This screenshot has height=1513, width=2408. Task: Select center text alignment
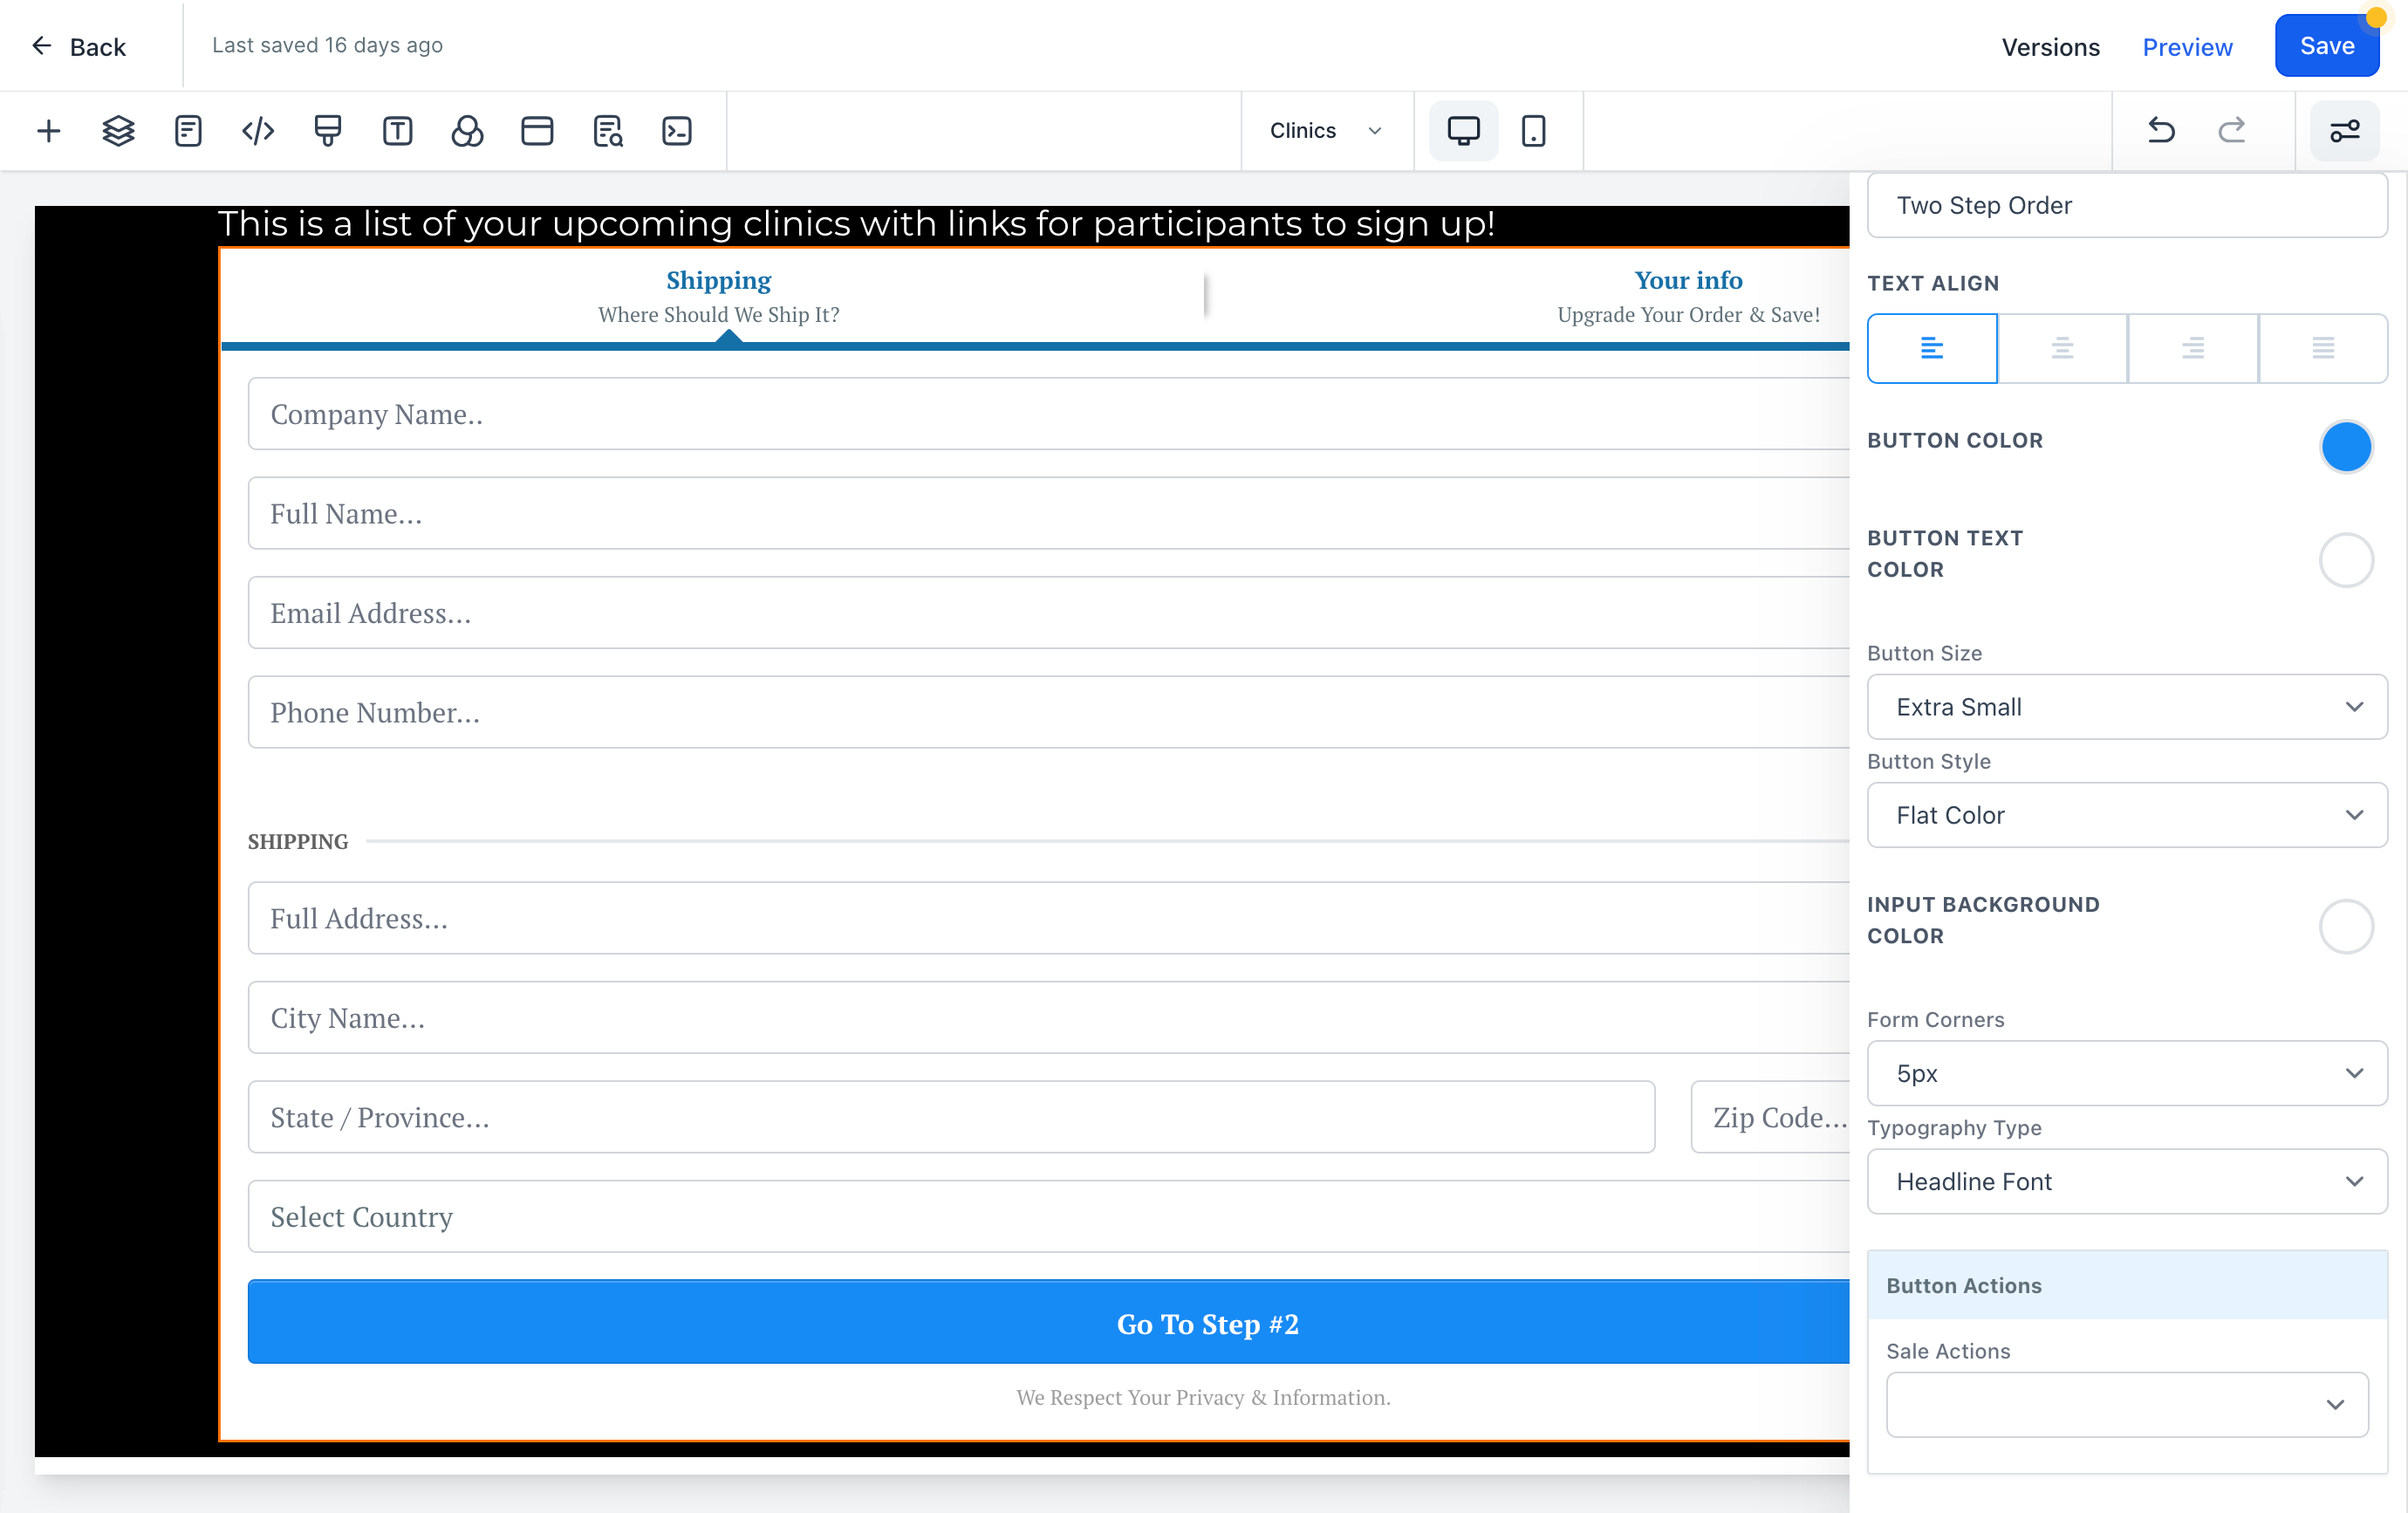point(2062,348)
